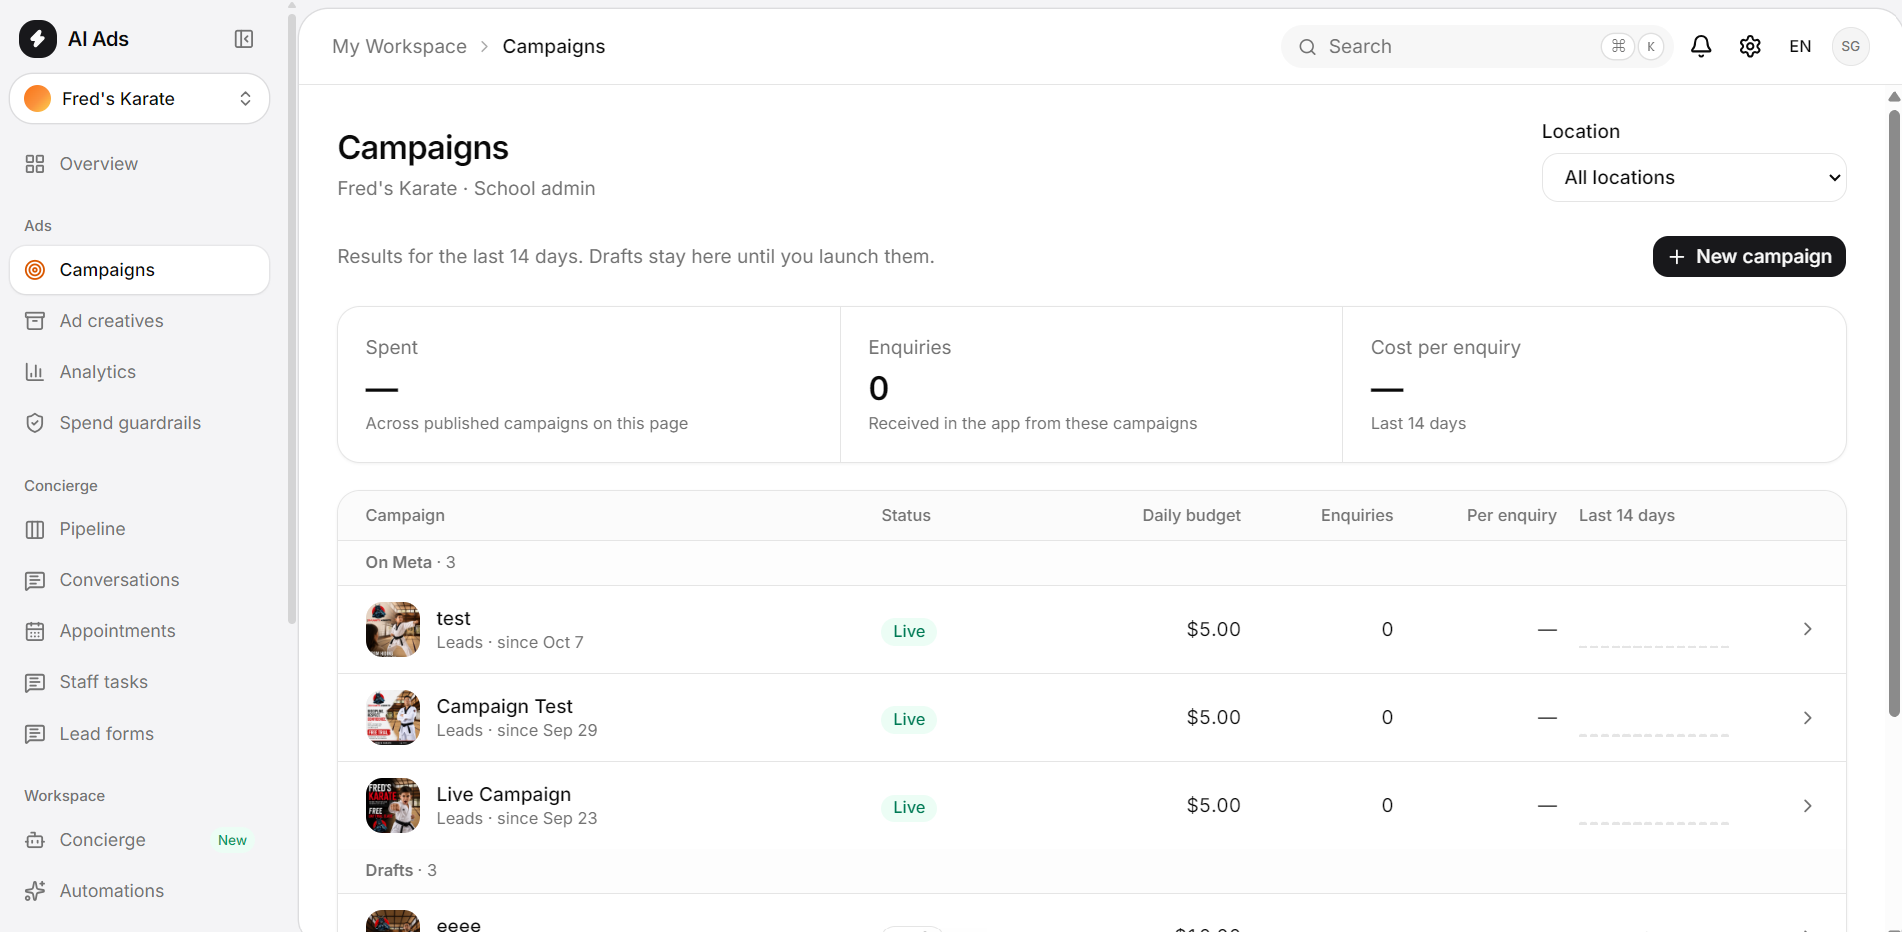Image resolution: width=1902 pixels, height=932 pixels.
Task: Go to Staff tasks
Action: coord(139,682)
